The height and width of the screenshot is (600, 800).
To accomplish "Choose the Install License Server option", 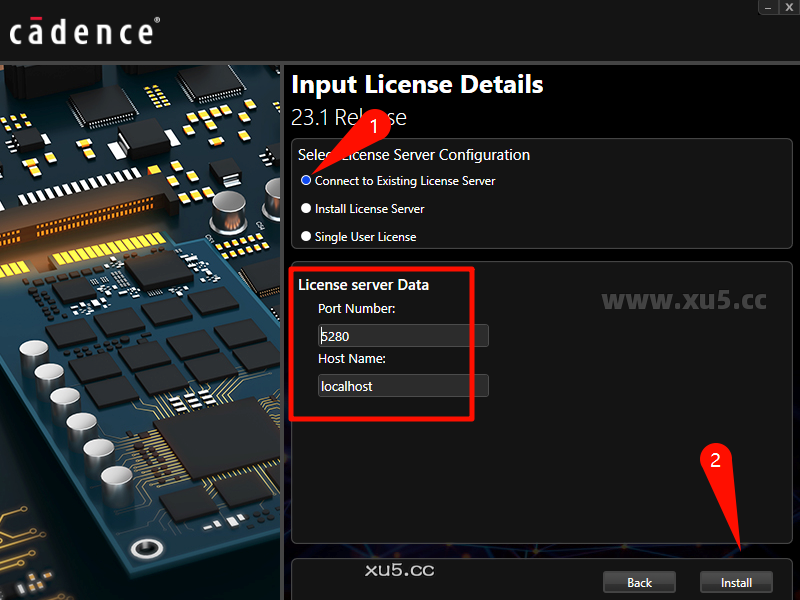I will 305,208.
